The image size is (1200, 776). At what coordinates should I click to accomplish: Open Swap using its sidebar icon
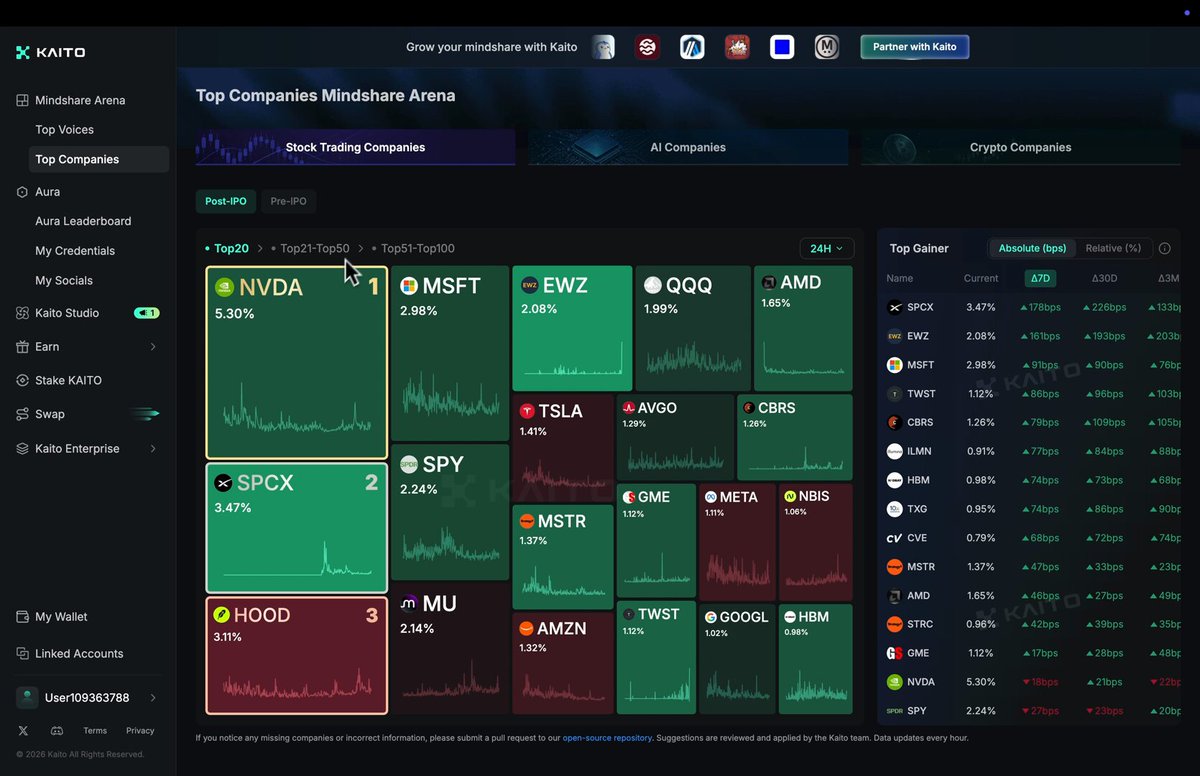click(x=22, y=414)
